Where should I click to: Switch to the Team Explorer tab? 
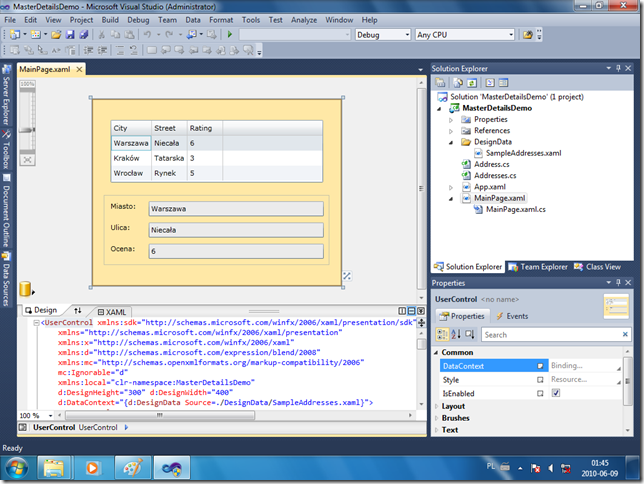coord(538,267)
